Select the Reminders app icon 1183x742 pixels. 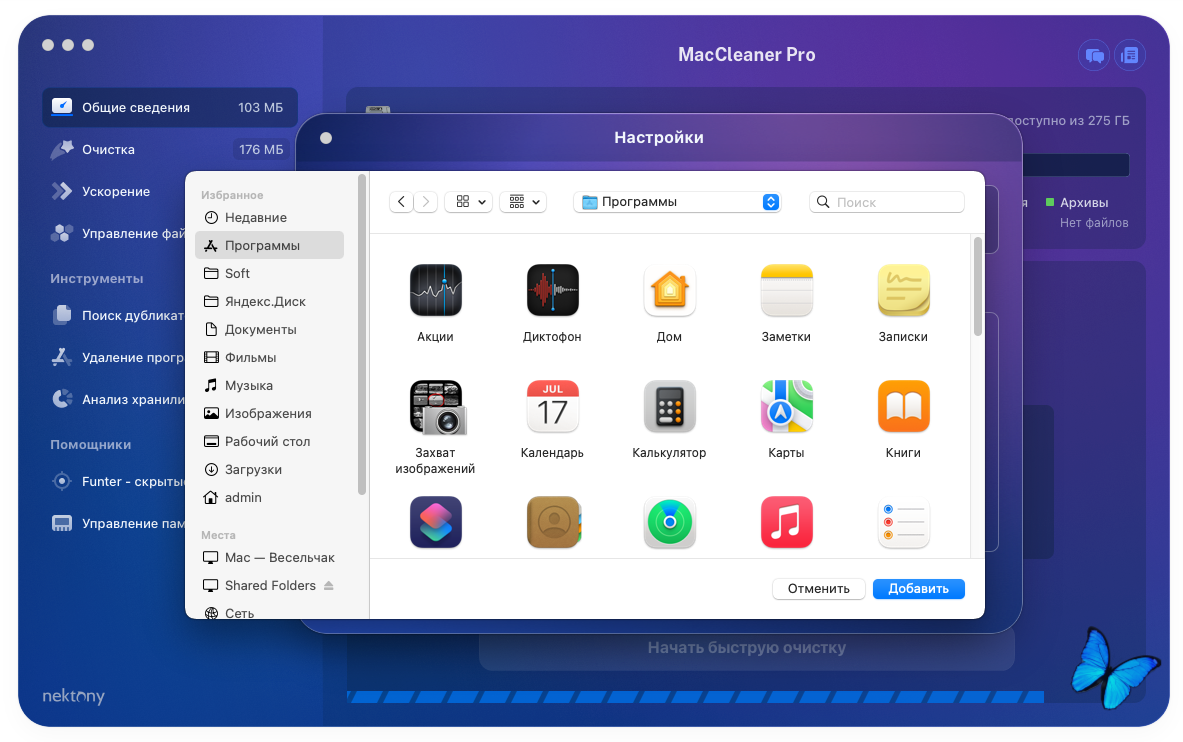[x=903, y=522]
